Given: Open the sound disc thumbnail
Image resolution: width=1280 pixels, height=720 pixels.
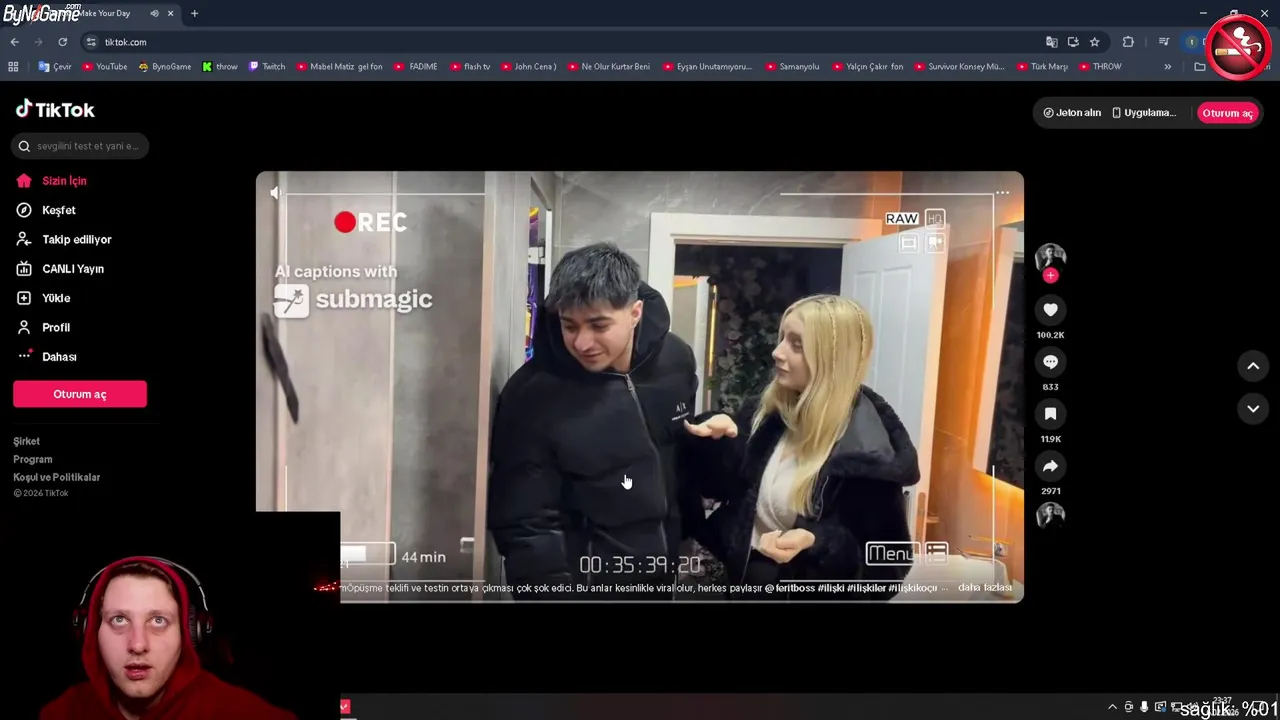Looking at the screenshot, I should coord(1050,515).
